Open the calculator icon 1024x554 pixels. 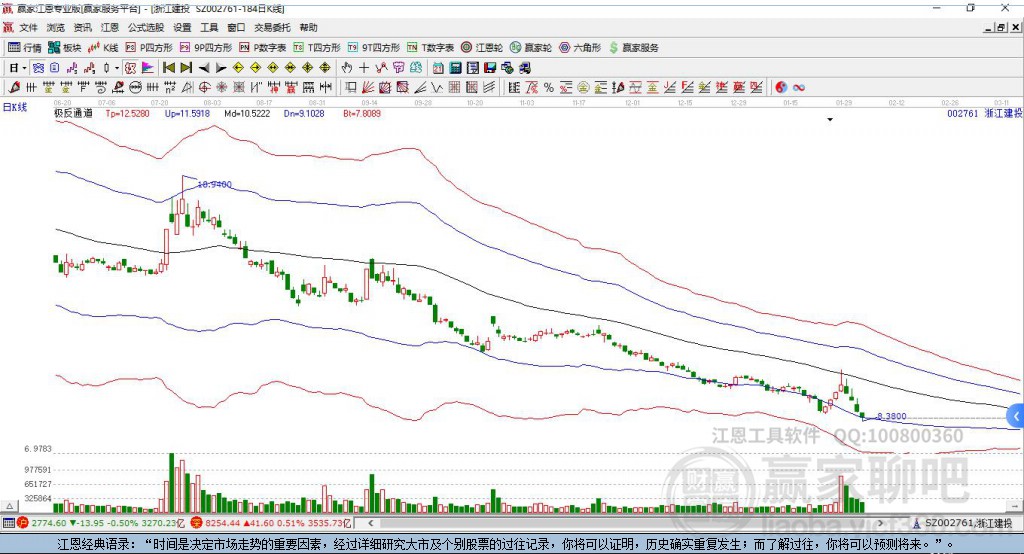tap(455, 68)
